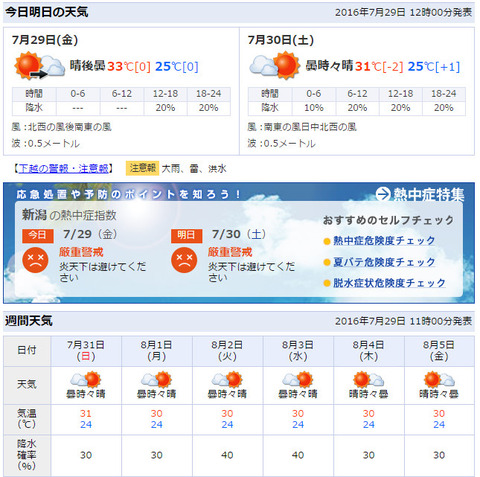This screenshot has width=480, height=477.
Task: Click the 週間天気 heading
Action: [x=29, y=321]
